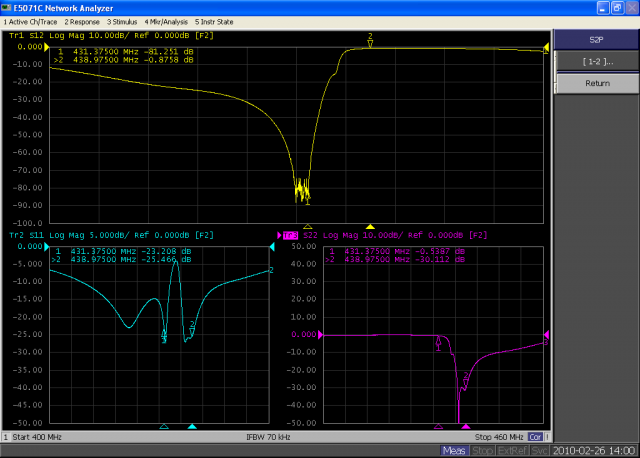This screenshot has height=458, width=640.
Task: Select the filled cyan marker below S11 plot
Action: tap(192, 427)
